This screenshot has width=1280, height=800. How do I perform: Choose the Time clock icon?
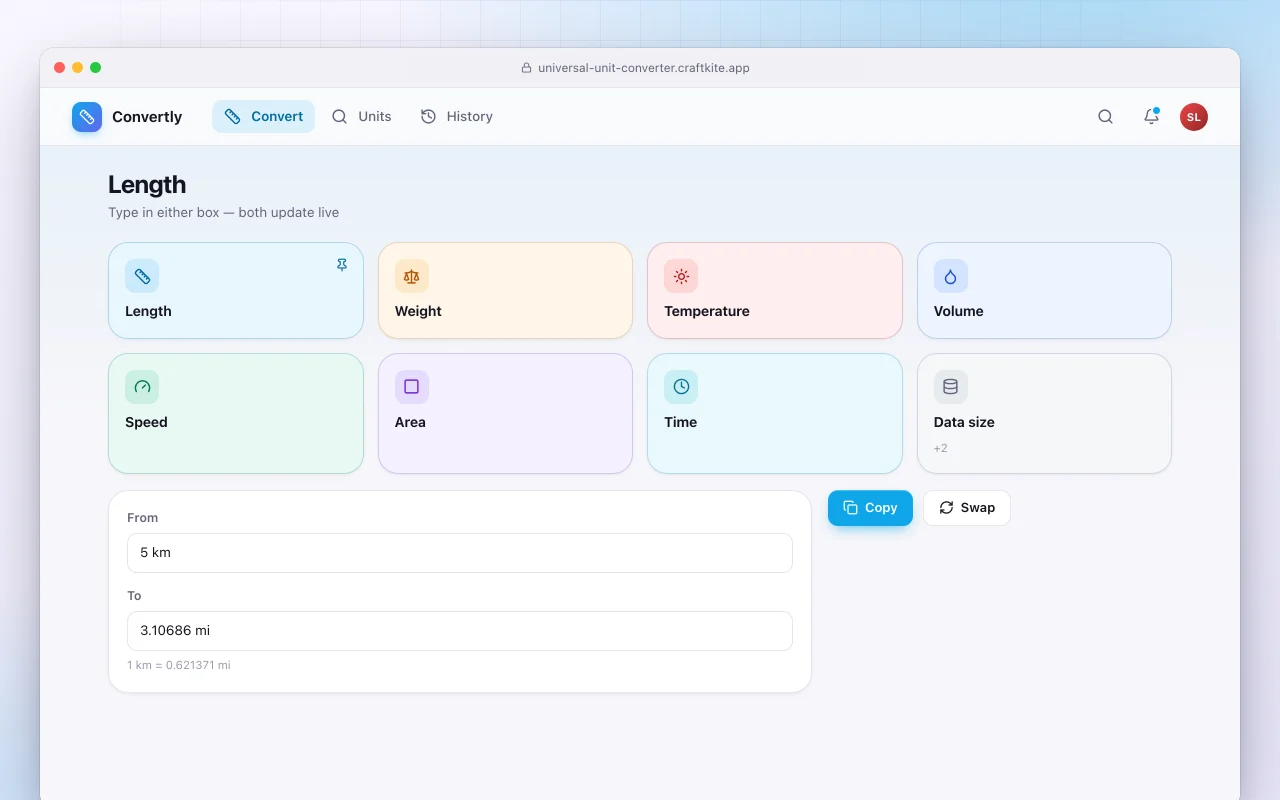[681, 387]
